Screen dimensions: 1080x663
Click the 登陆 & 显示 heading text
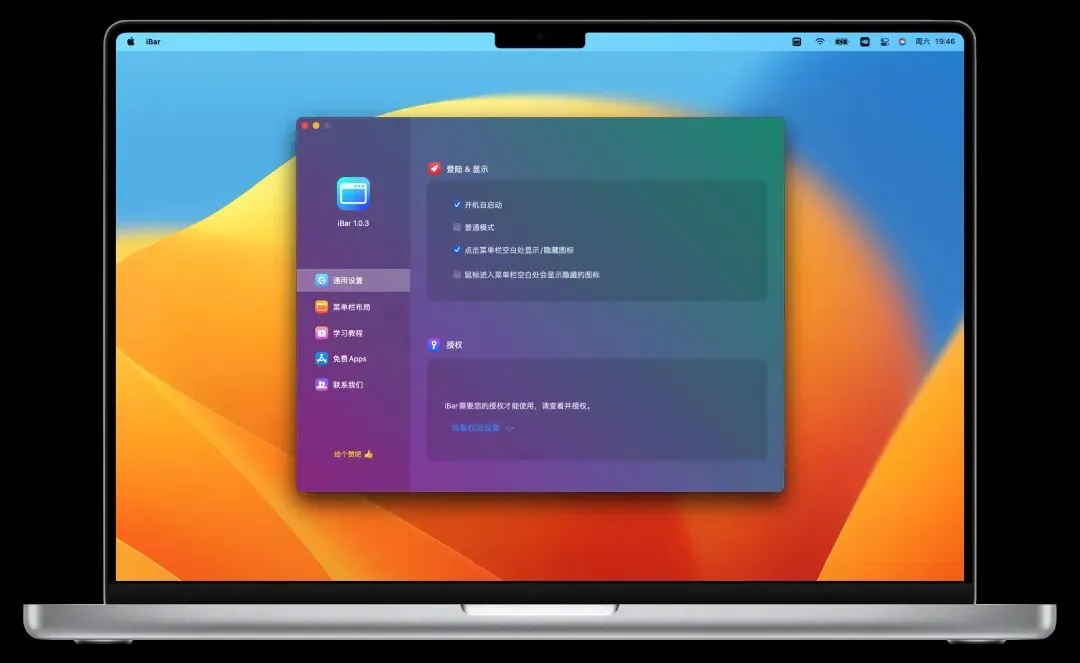[467, 169]
